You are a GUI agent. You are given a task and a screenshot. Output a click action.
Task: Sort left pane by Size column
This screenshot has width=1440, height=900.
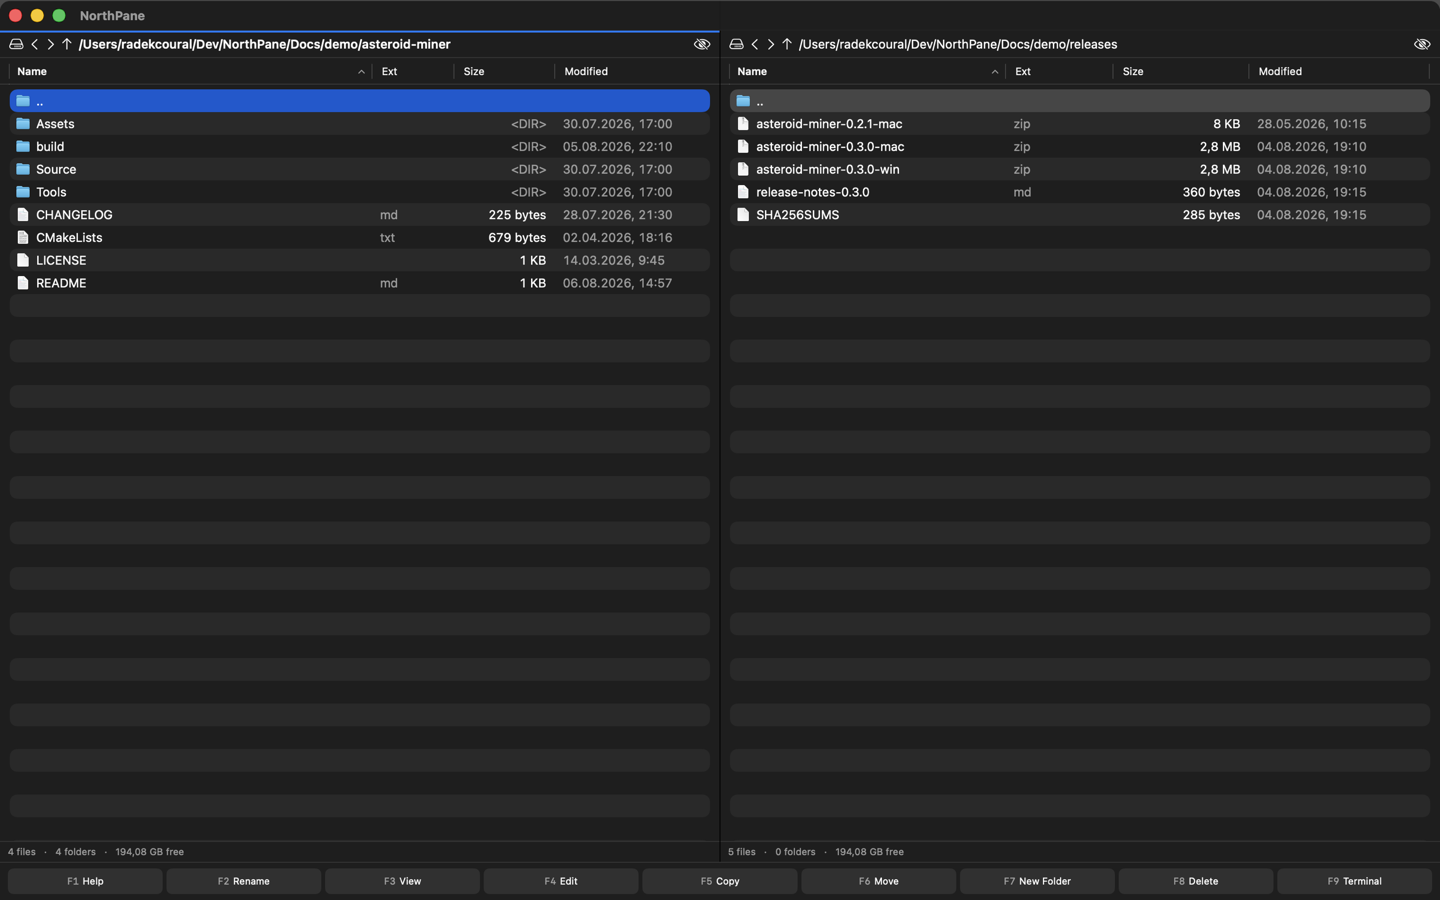click(504, 71)
